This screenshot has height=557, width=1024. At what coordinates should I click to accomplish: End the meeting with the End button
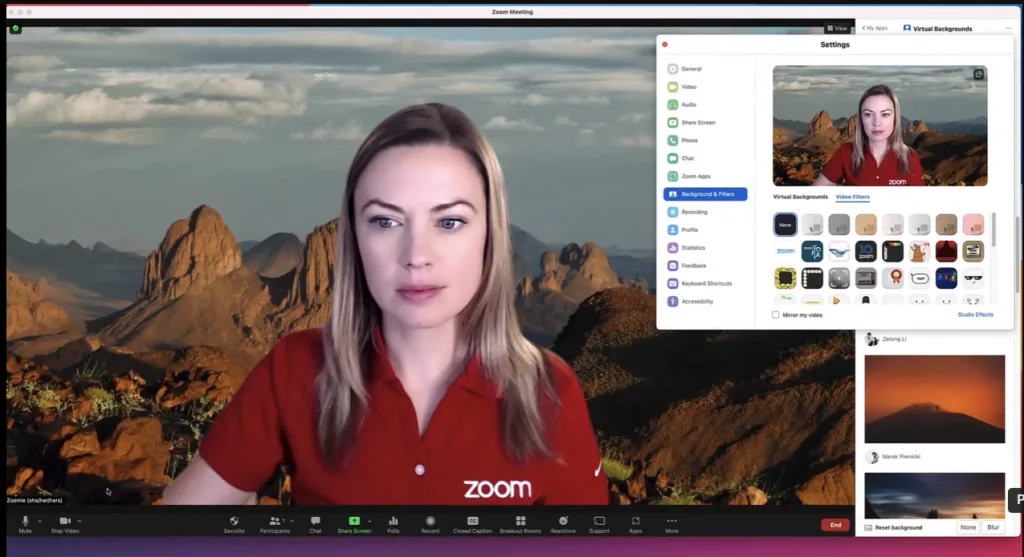point(835,525)
